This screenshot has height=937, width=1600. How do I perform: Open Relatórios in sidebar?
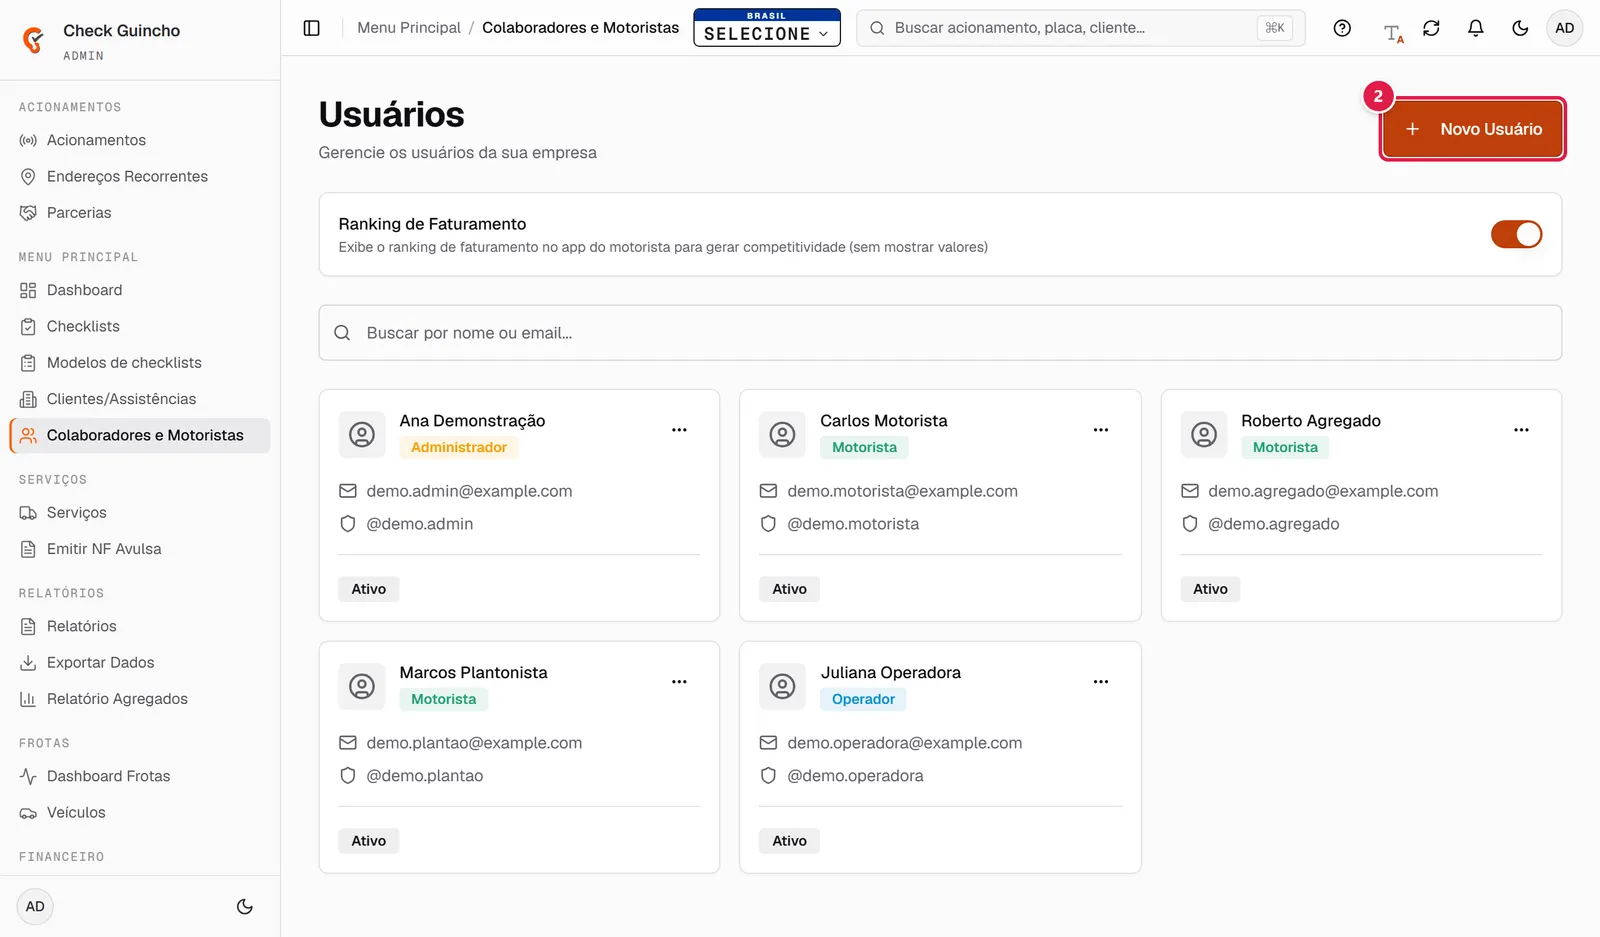[x=140, y=627]
